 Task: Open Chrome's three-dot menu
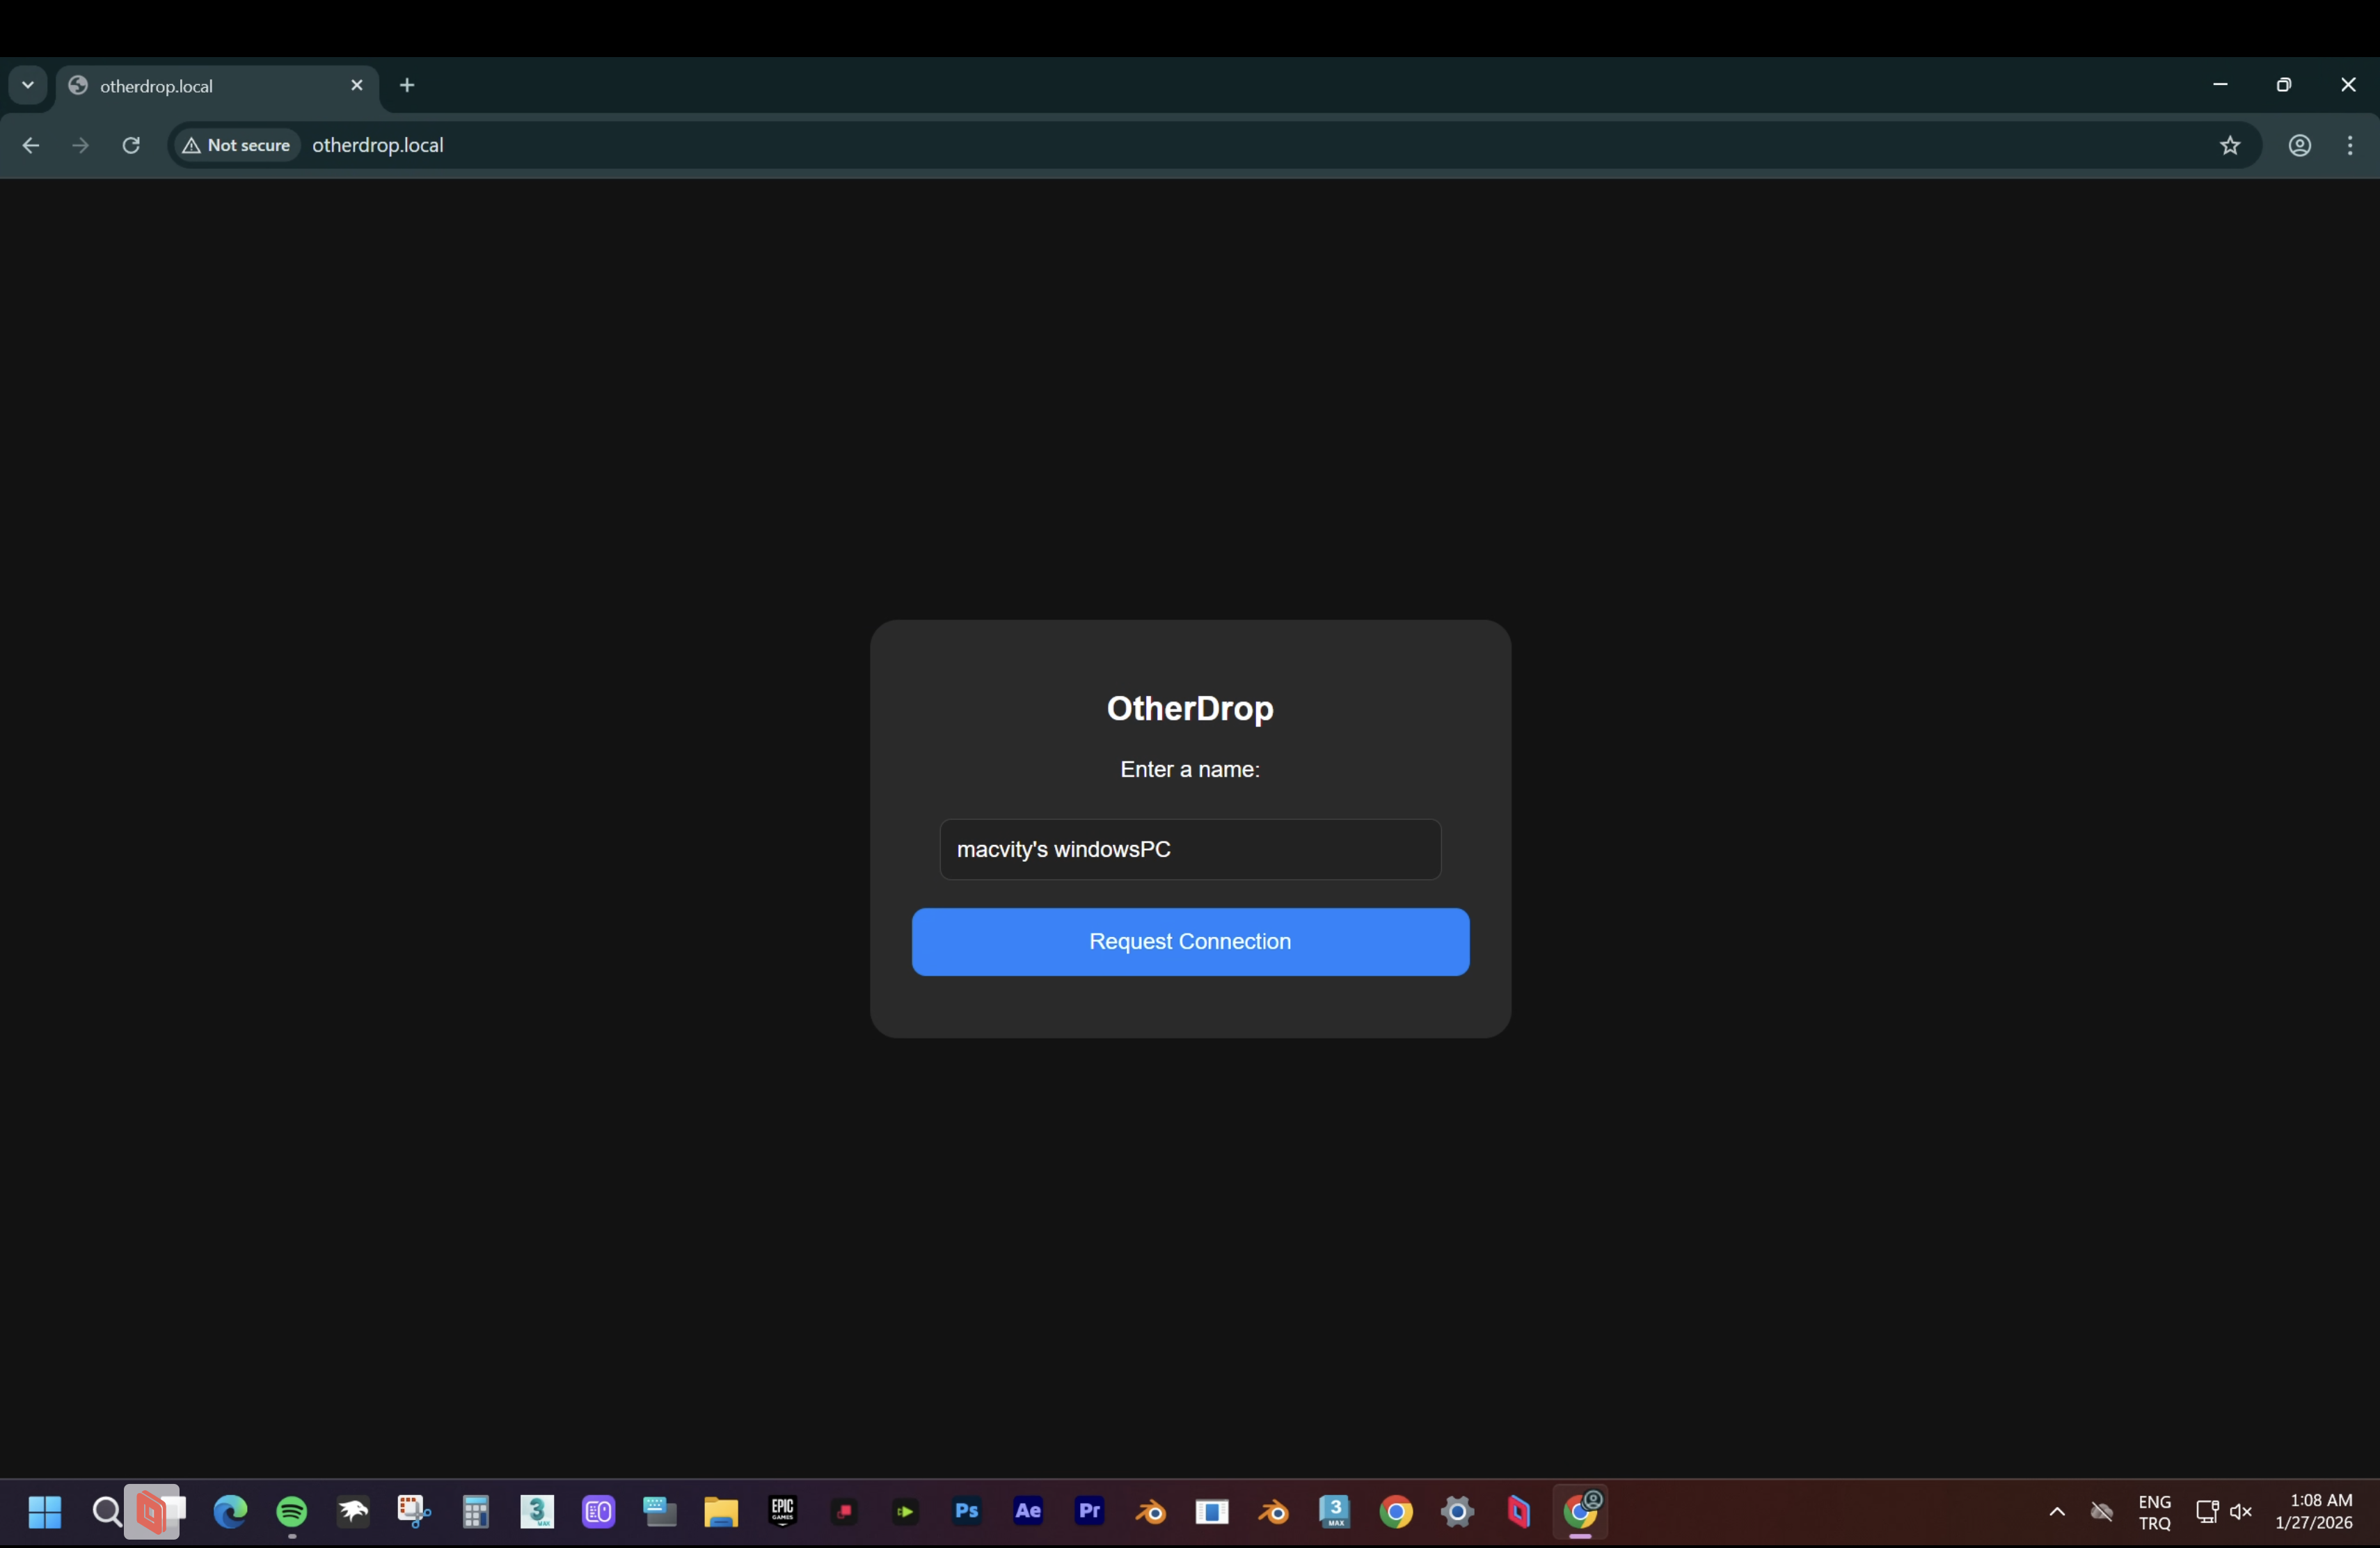pyautogui.click(x=2350, y=145)
